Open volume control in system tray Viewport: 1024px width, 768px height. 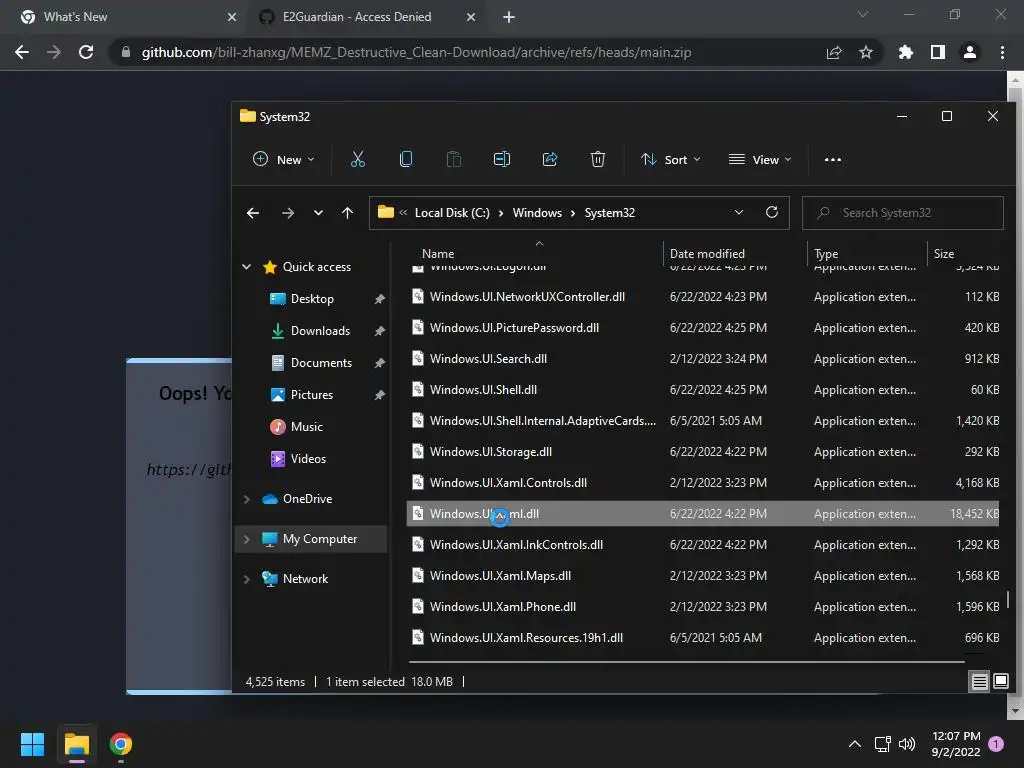tap(907, 744)
